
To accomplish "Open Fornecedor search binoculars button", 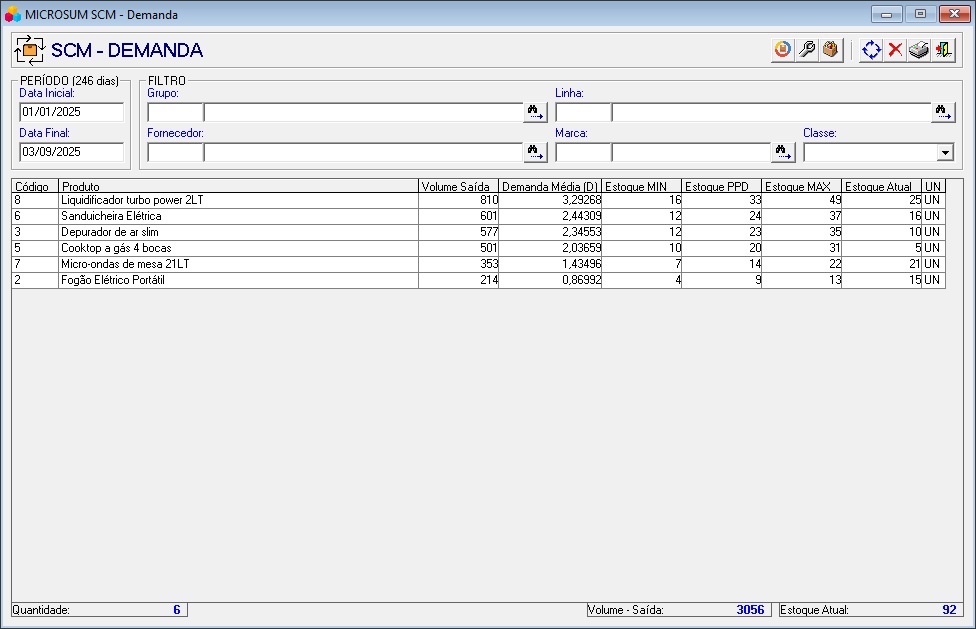I will pos(536,152).
